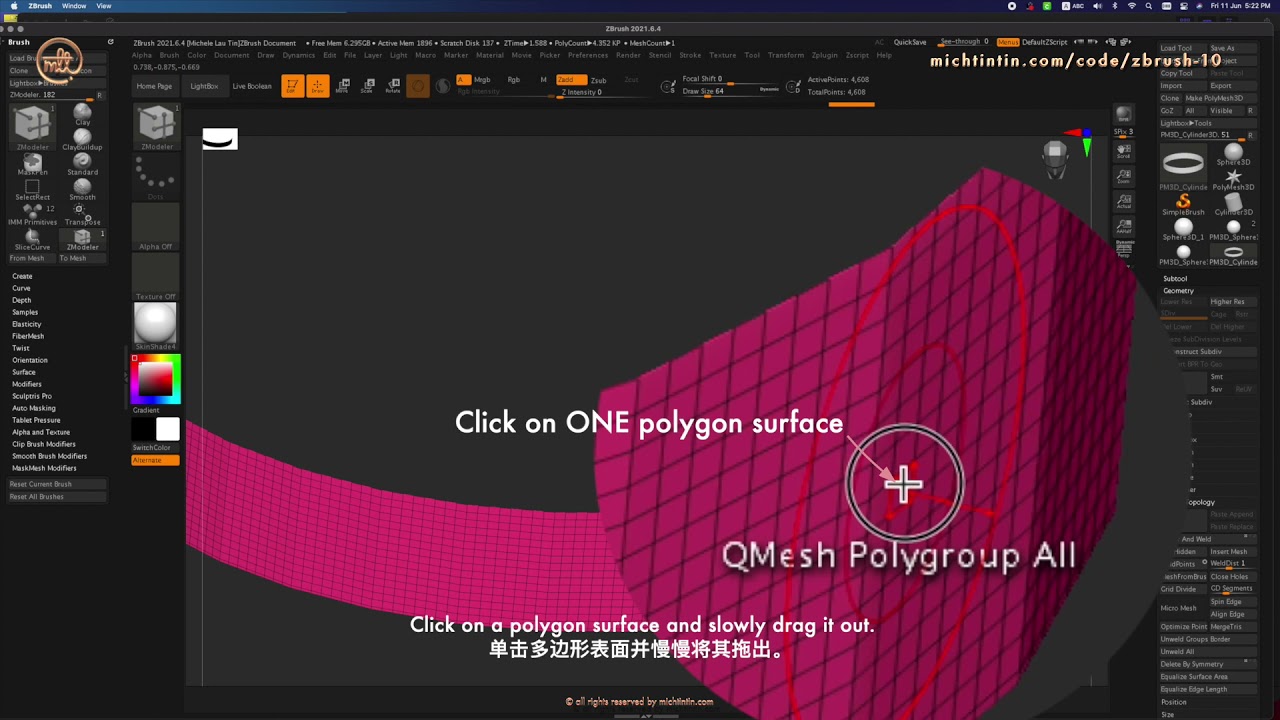Viewport: 1280px width, 720px height.
Task: Open the SkinShade4 material selector
Action: (156, 327)
